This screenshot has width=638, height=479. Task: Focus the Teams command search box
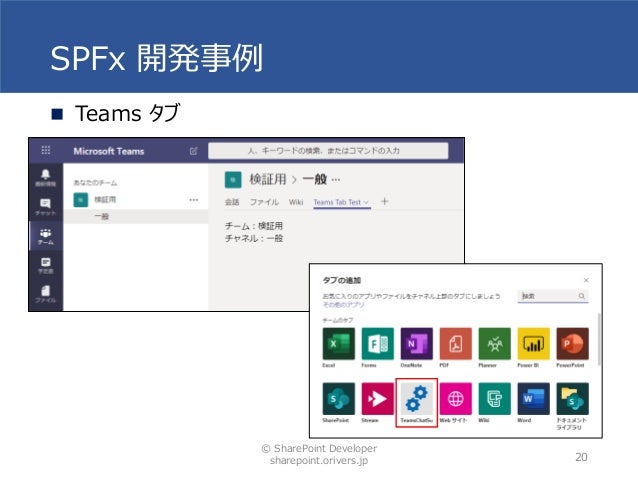click(328, 151)
